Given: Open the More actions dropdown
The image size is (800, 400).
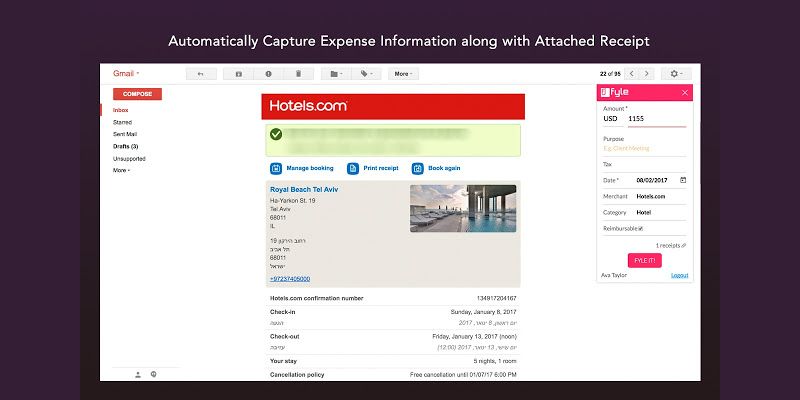Looking at the screenshot, I should click(x=404, y=74).
